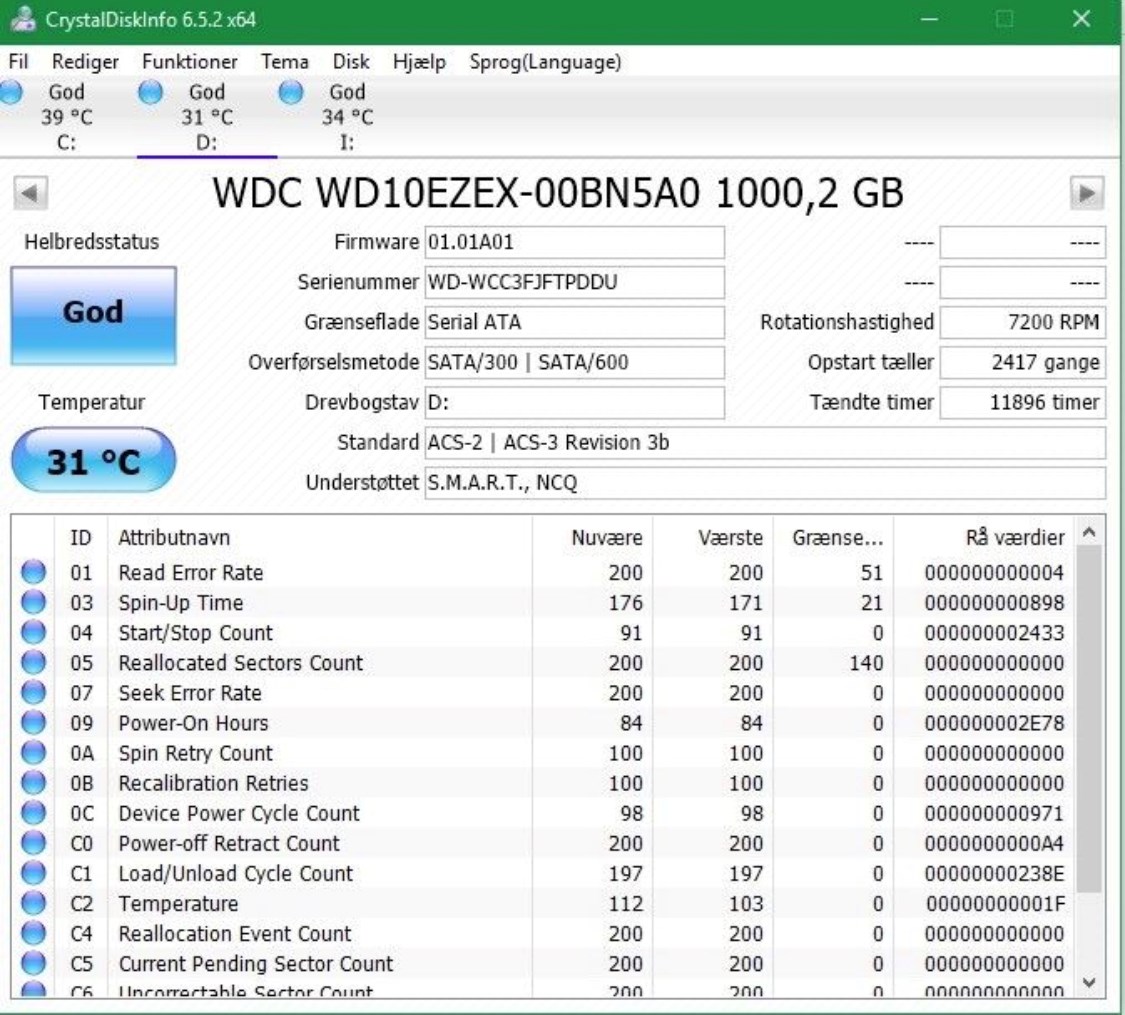Click the Grænseflade field Serial ATA
Screen dimensions: 1125x1015
tap(575, 323)
